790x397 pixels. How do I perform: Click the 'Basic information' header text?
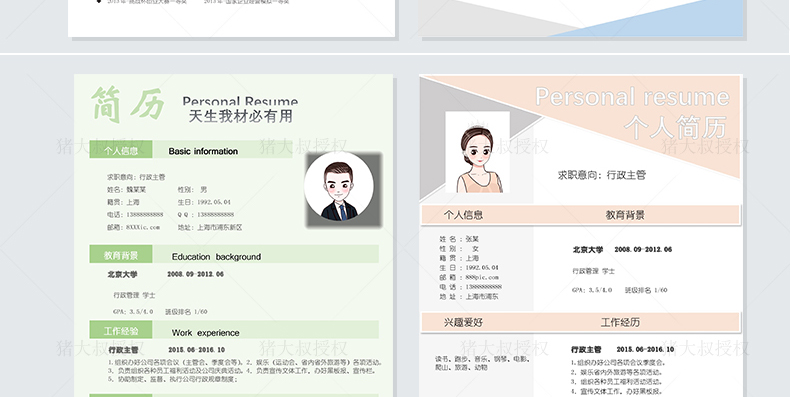coord(203,151)
